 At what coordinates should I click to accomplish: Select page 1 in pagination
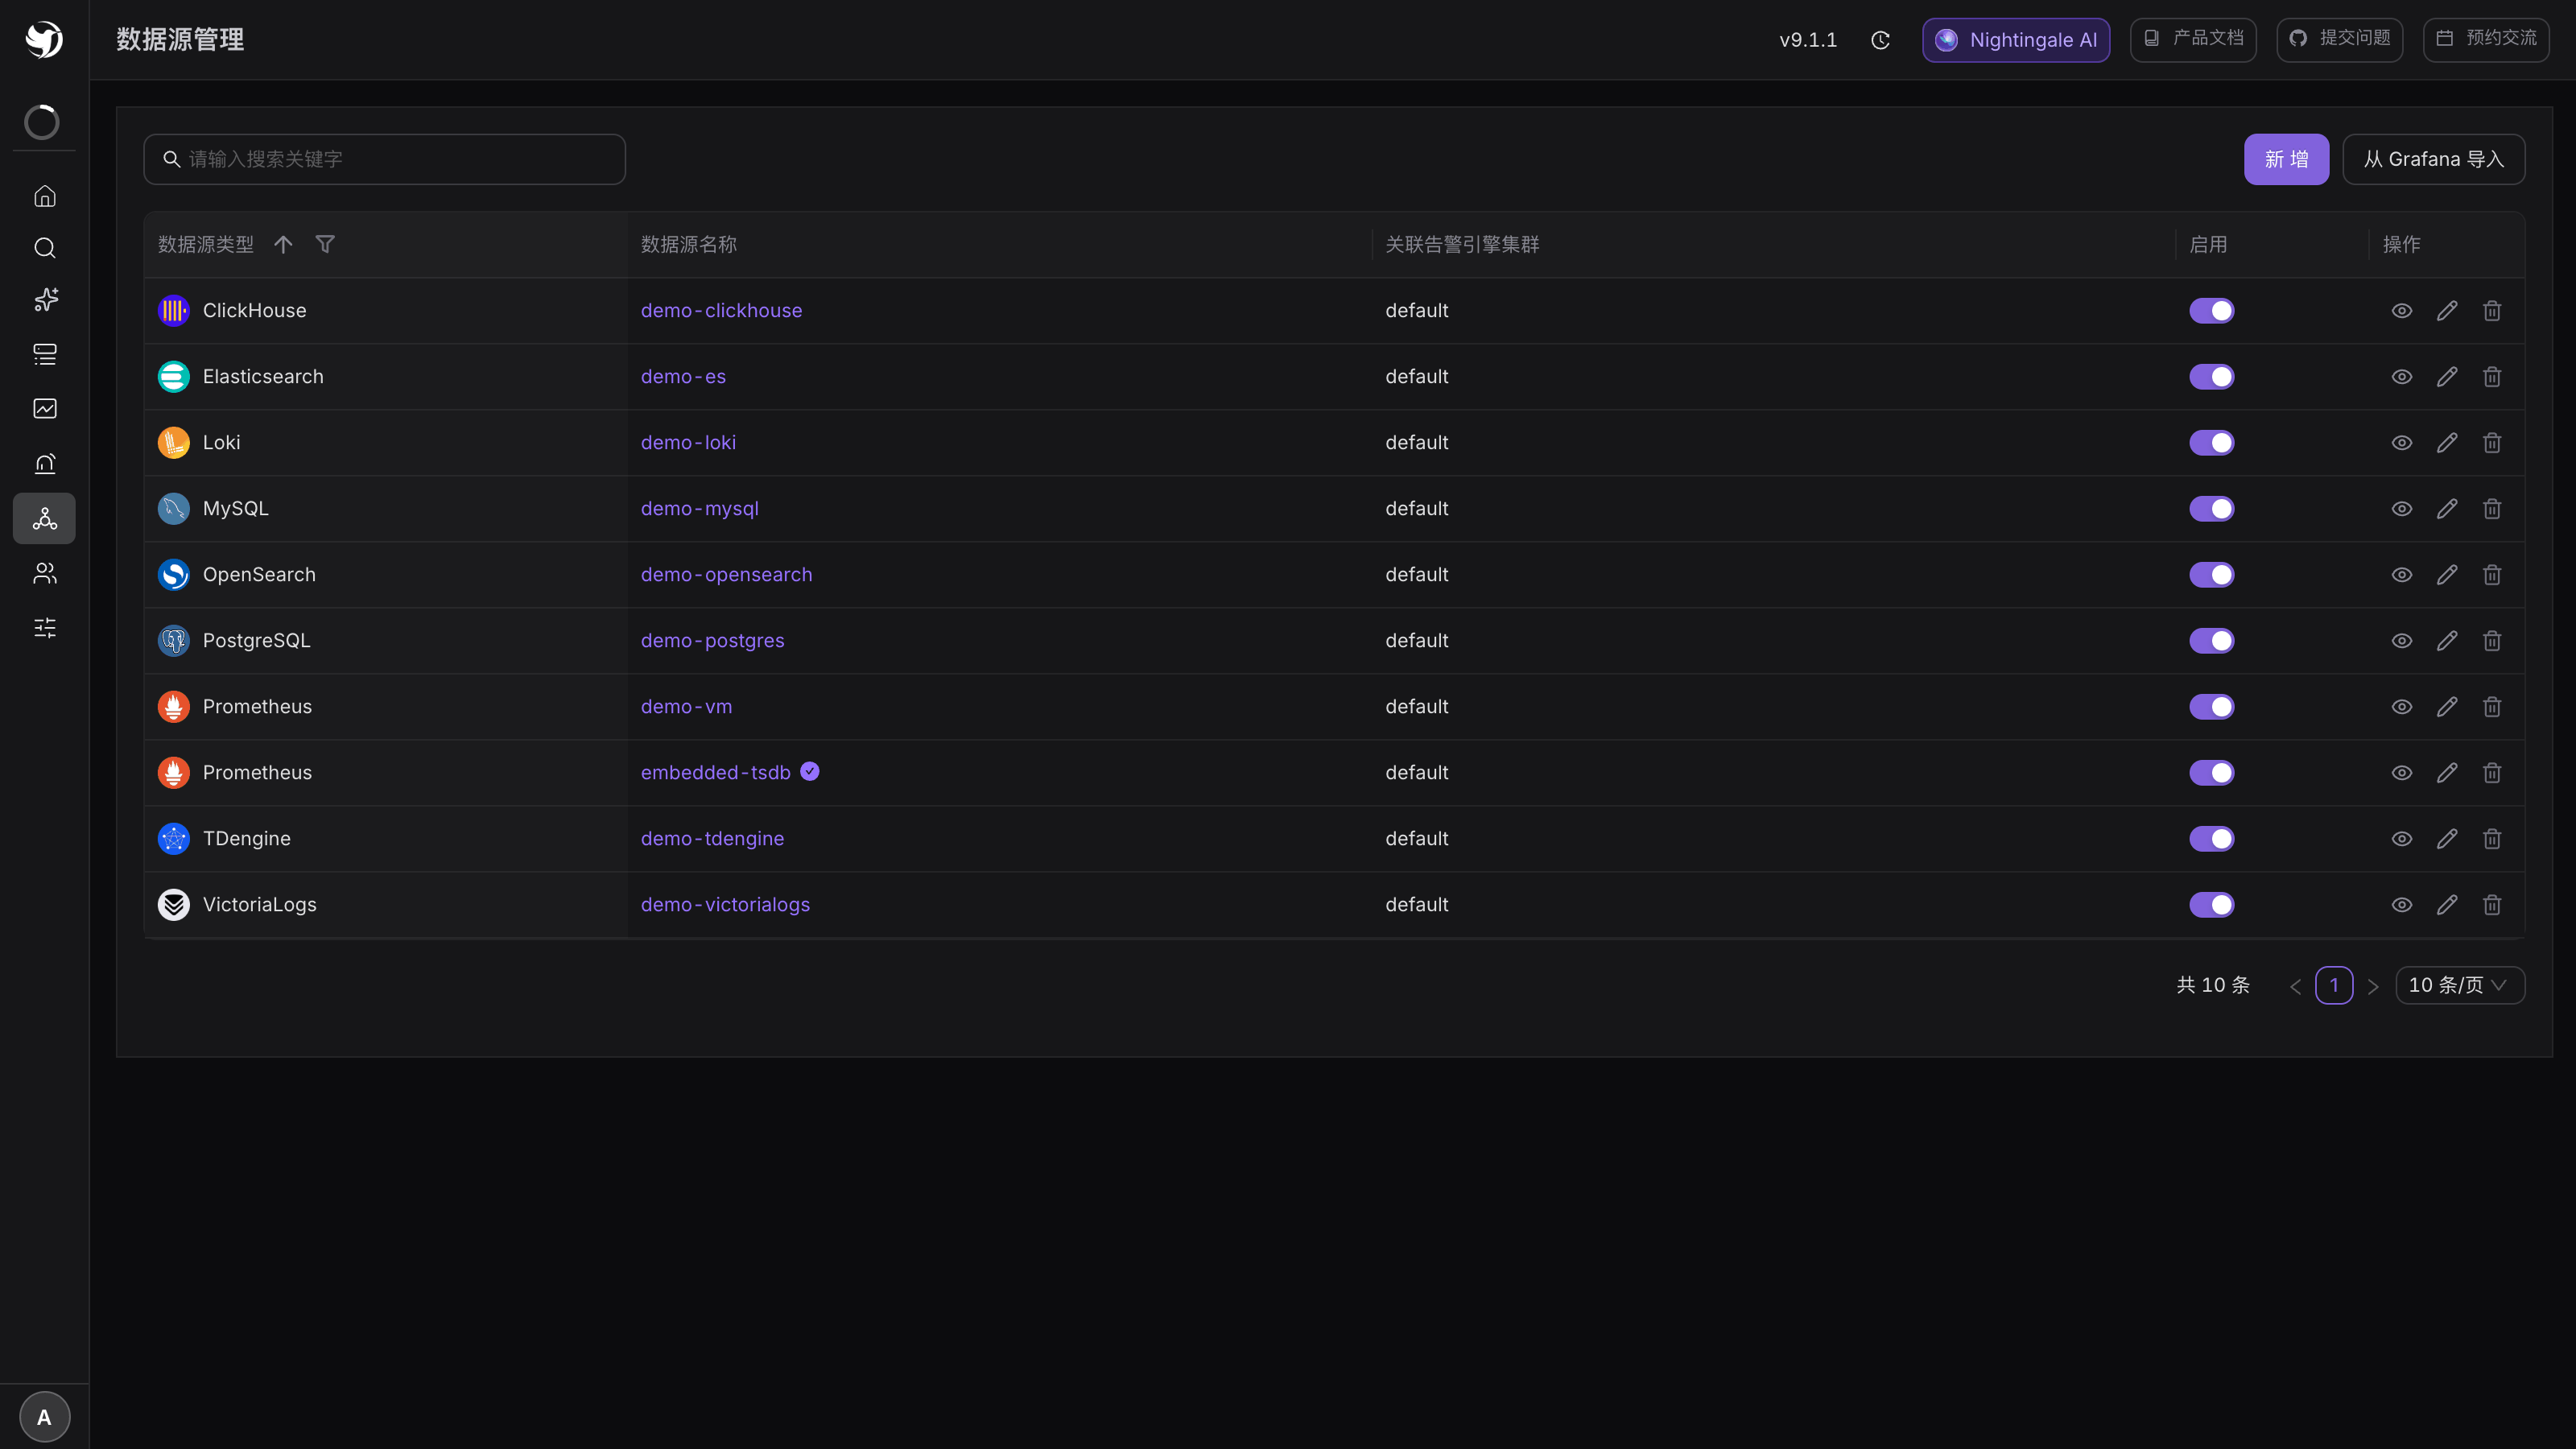point(2334,985)
